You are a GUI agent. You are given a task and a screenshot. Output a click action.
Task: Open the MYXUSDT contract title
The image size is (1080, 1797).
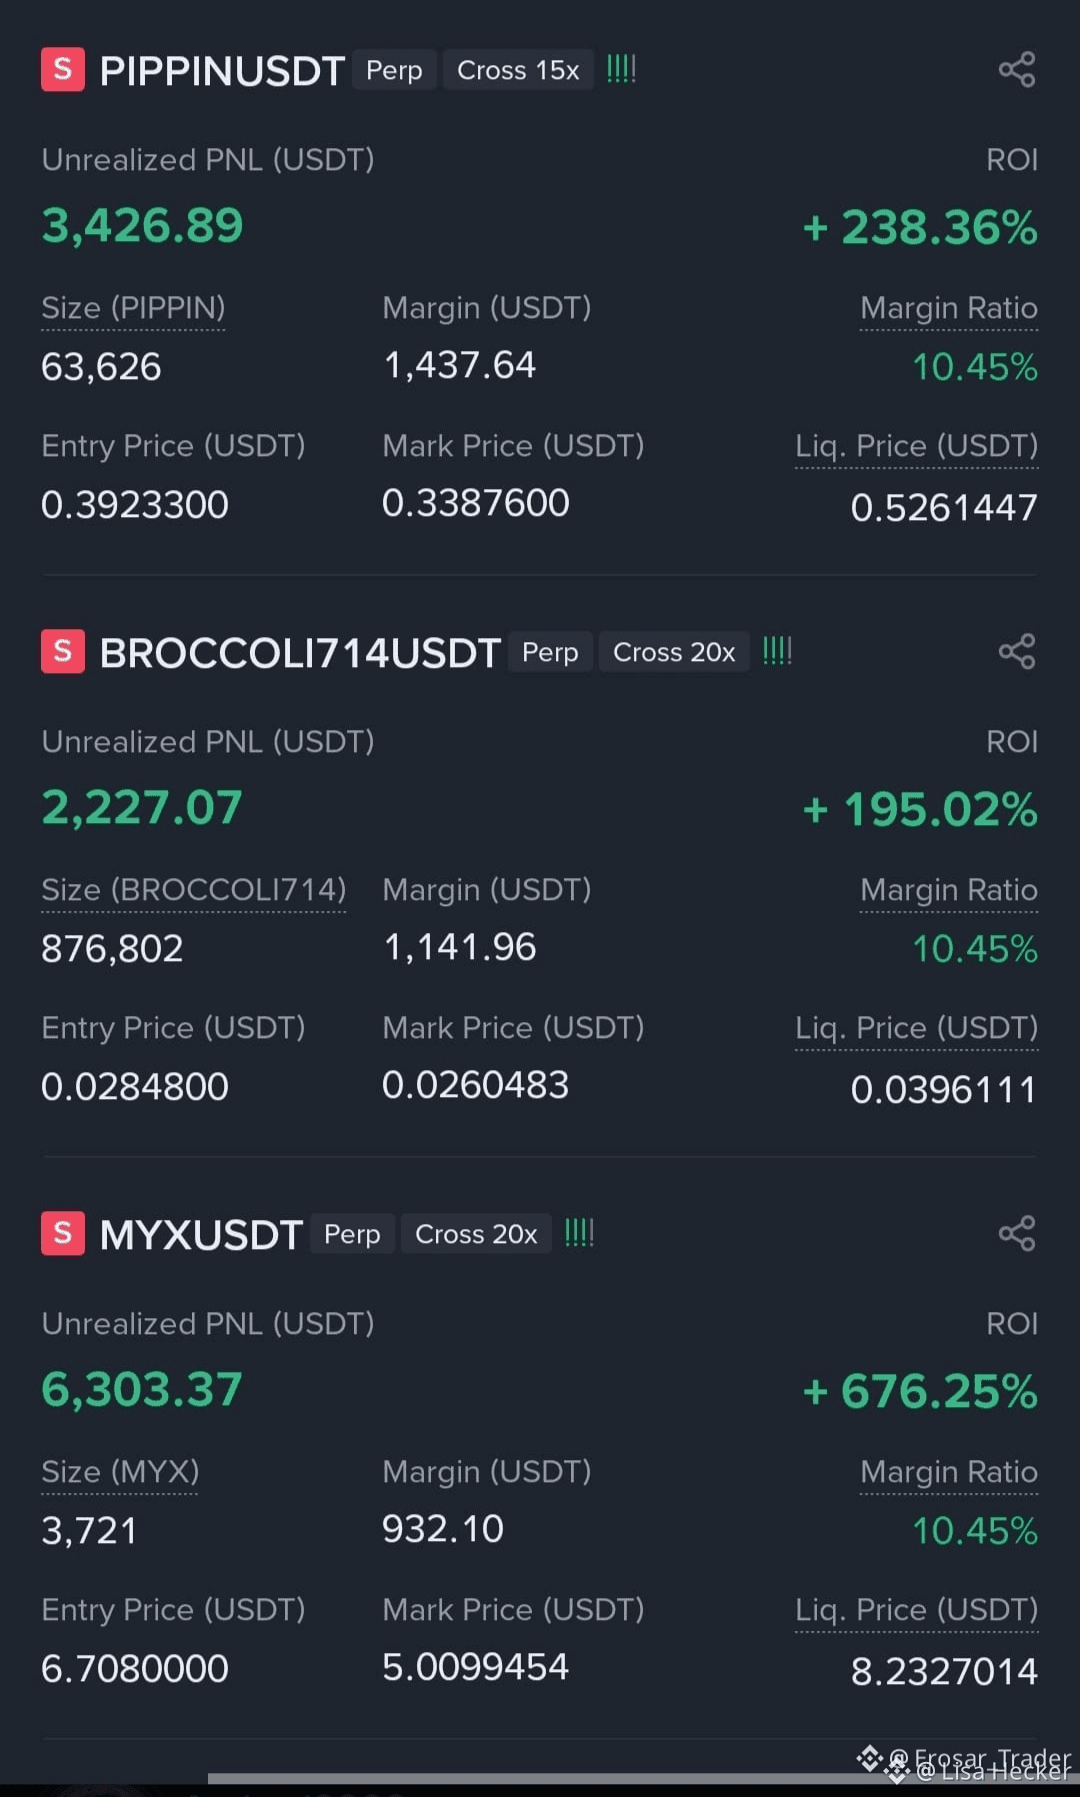(x=201, y=1235)
